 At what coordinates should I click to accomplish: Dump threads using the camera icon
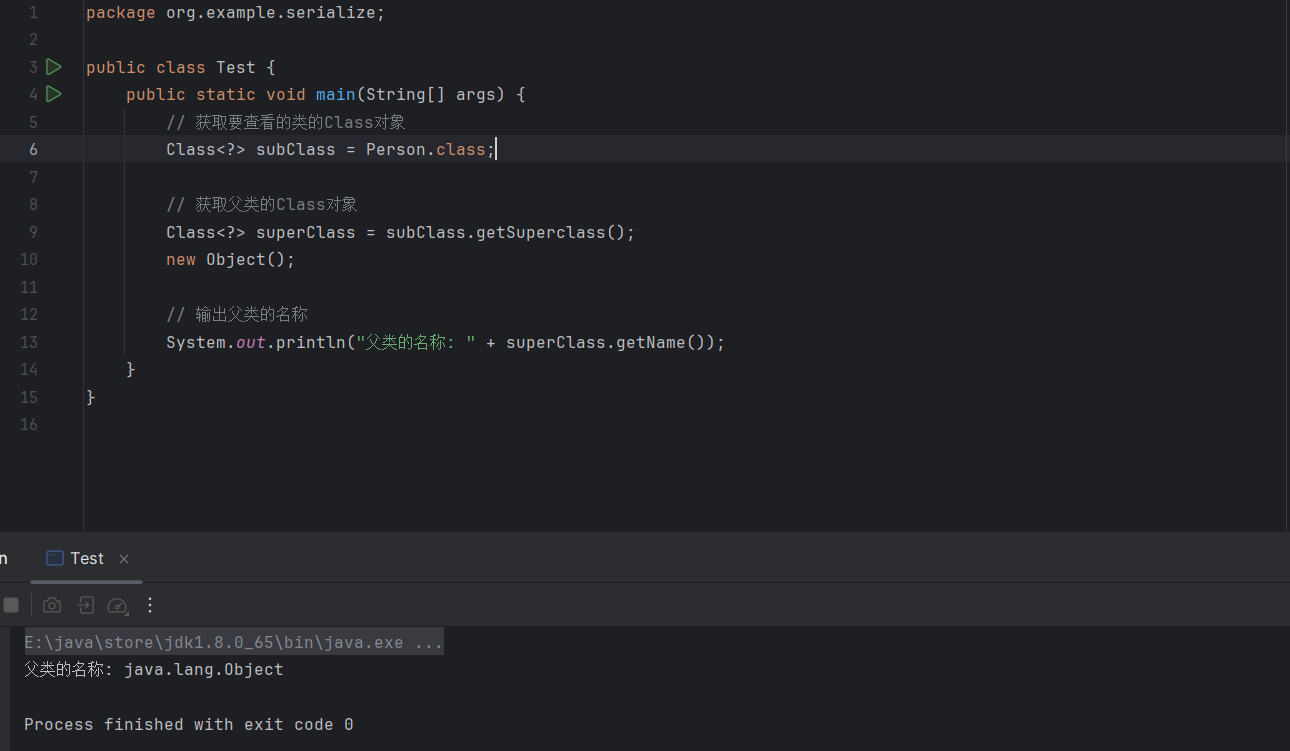pos(52,605)
